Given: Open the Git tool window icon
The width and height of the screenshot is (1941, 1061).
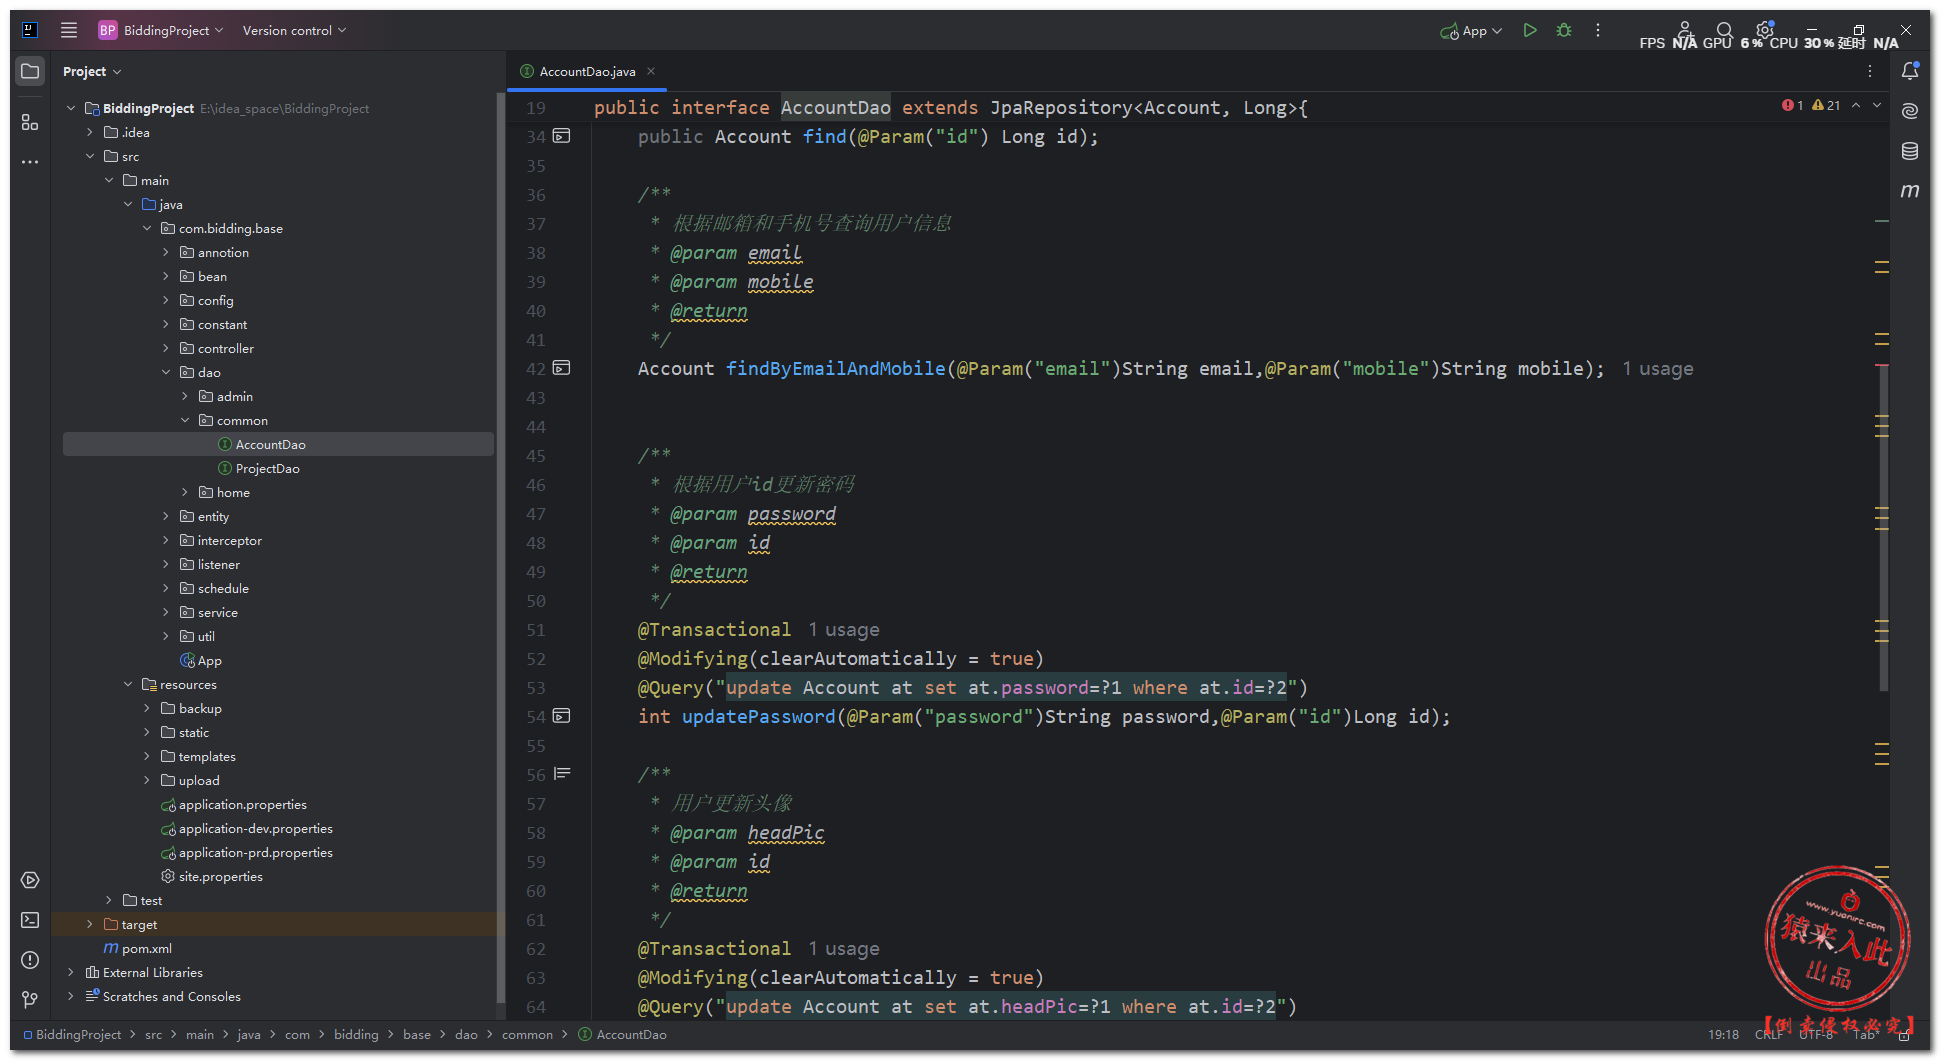Looking at the screenshot, I should [x=30, y=1000].
